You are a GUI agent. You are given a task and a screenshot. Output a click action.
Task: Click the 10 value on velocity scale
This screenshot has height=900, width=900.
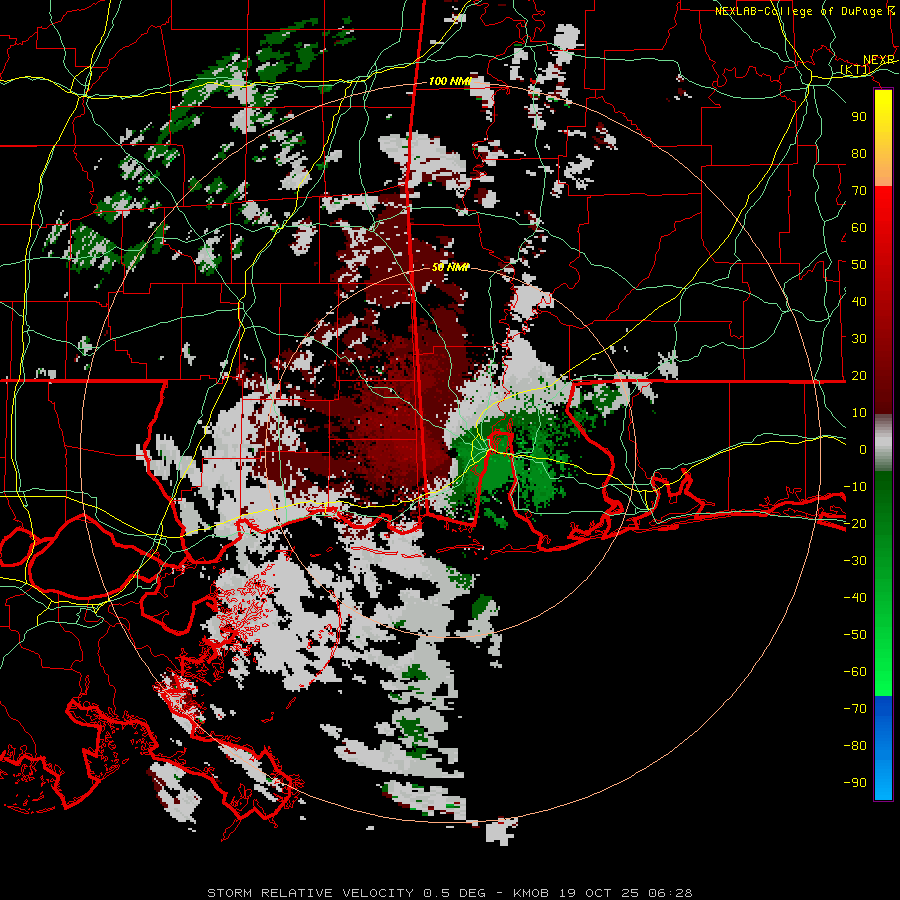859,413
